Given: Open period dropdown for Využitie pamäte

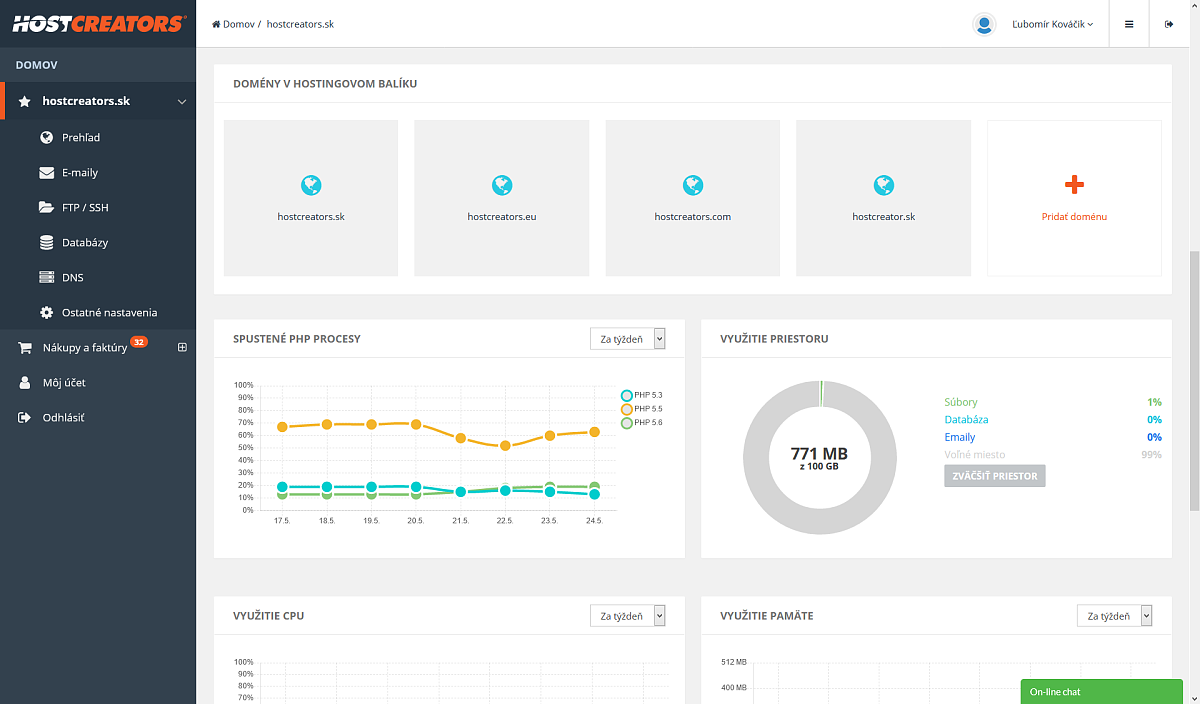Looking at the screenshot, I should (1115, 616).
